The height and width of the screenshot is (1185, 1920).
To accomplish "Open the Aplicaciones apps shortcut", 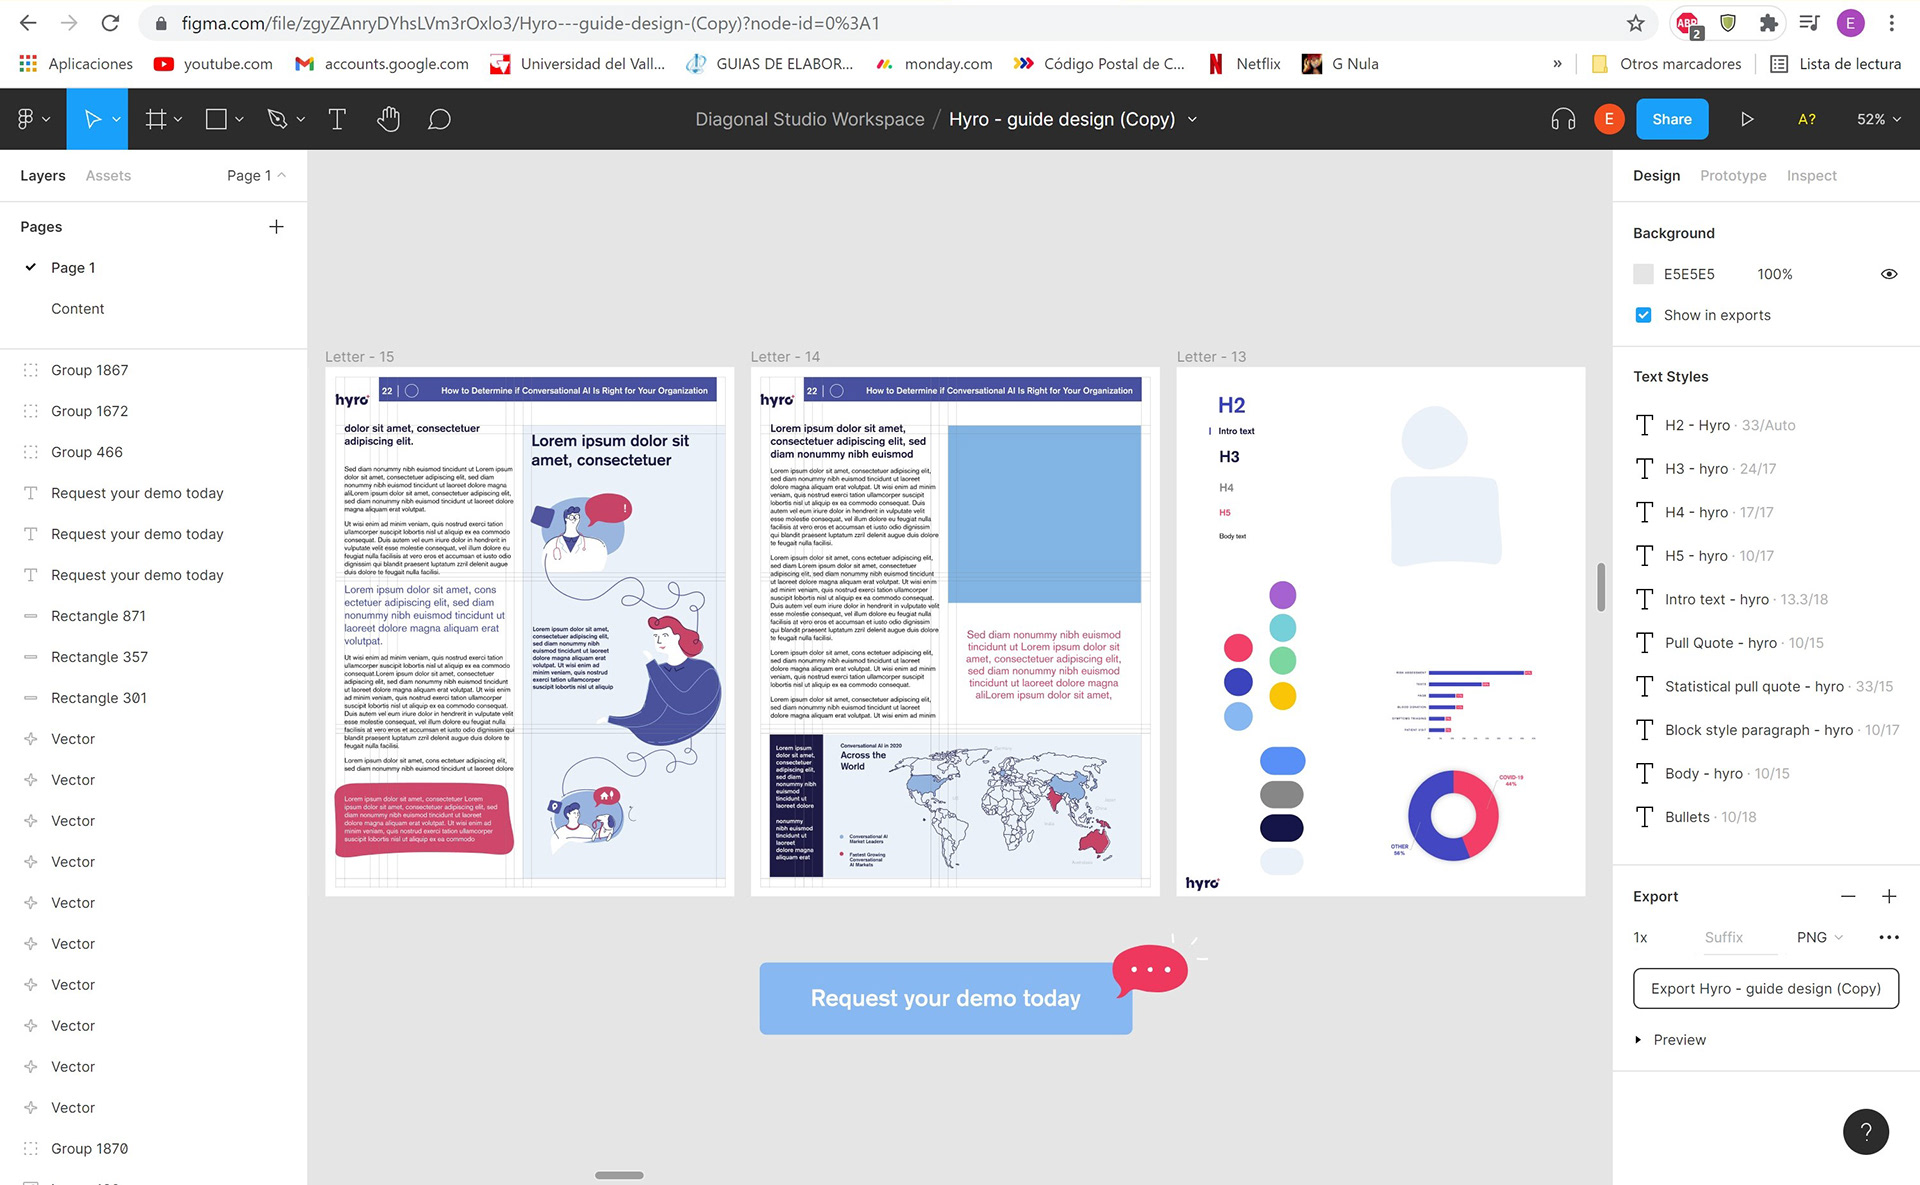I will pyautogui.click(x=76, y=64).
